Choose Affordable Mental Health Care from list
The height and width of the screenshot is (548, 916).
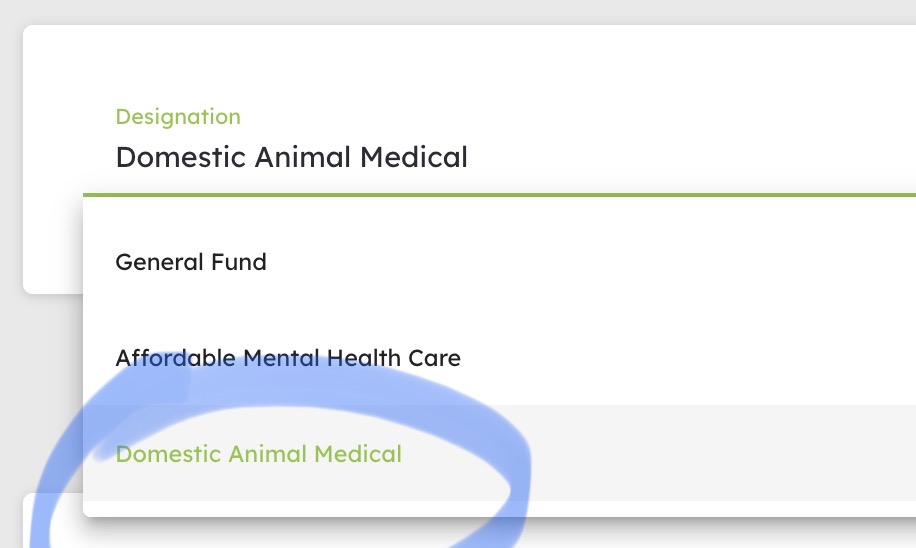click(x=499, y=358)
